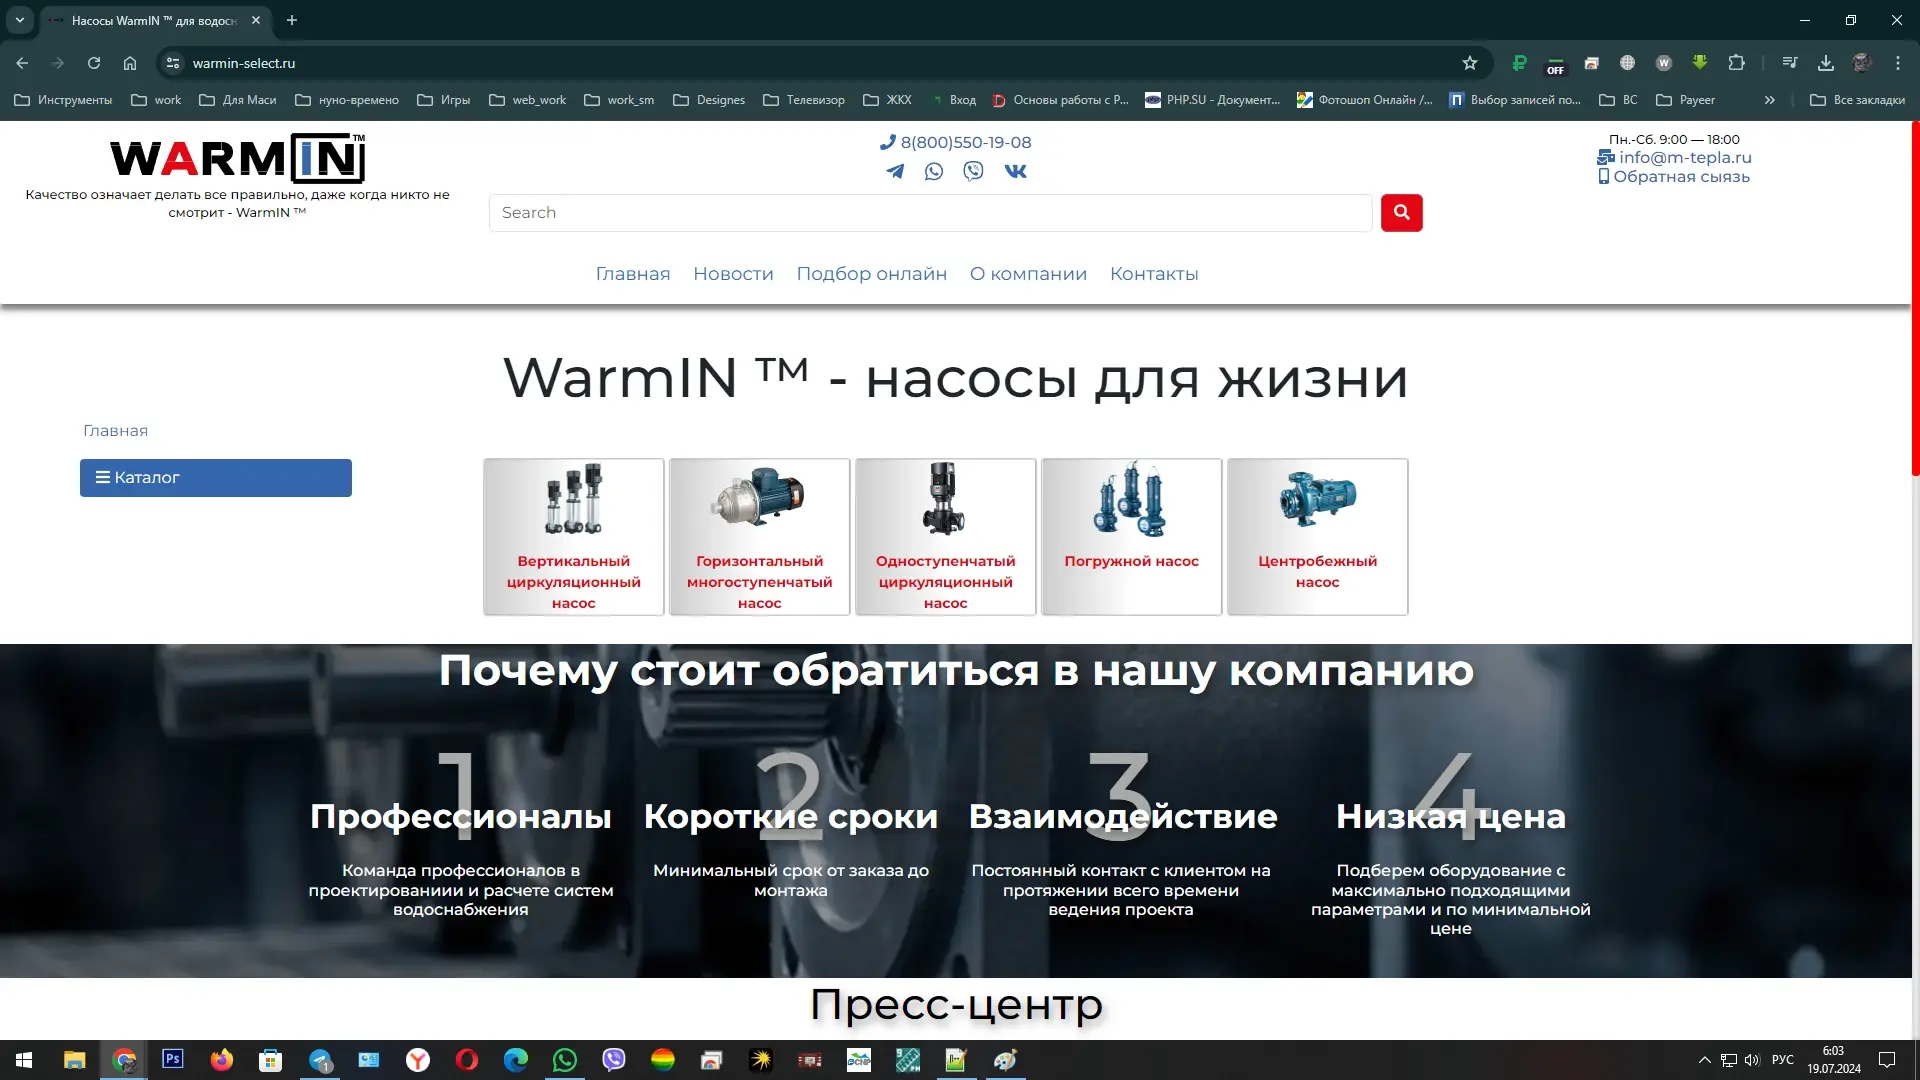1920x1080 pixels.
Task: Open email link info@m-tepla.ru
Action: [x=1674, y=157]
